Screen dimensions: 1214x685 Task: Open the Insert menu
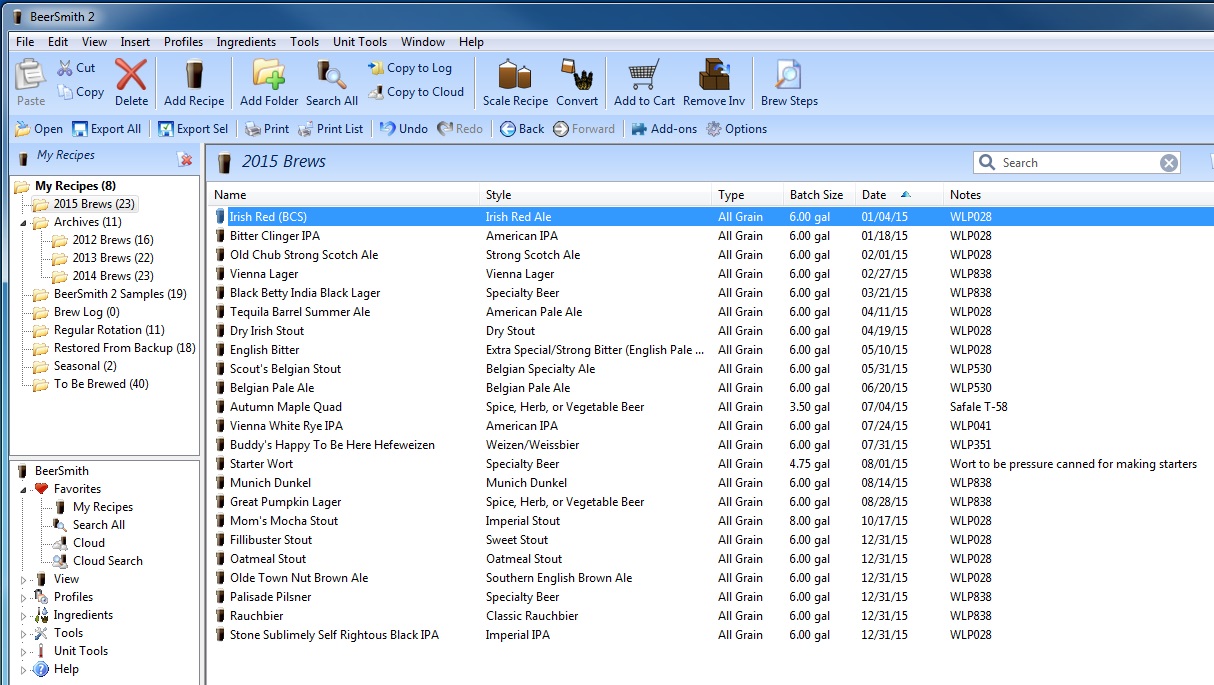pos(135,42)
